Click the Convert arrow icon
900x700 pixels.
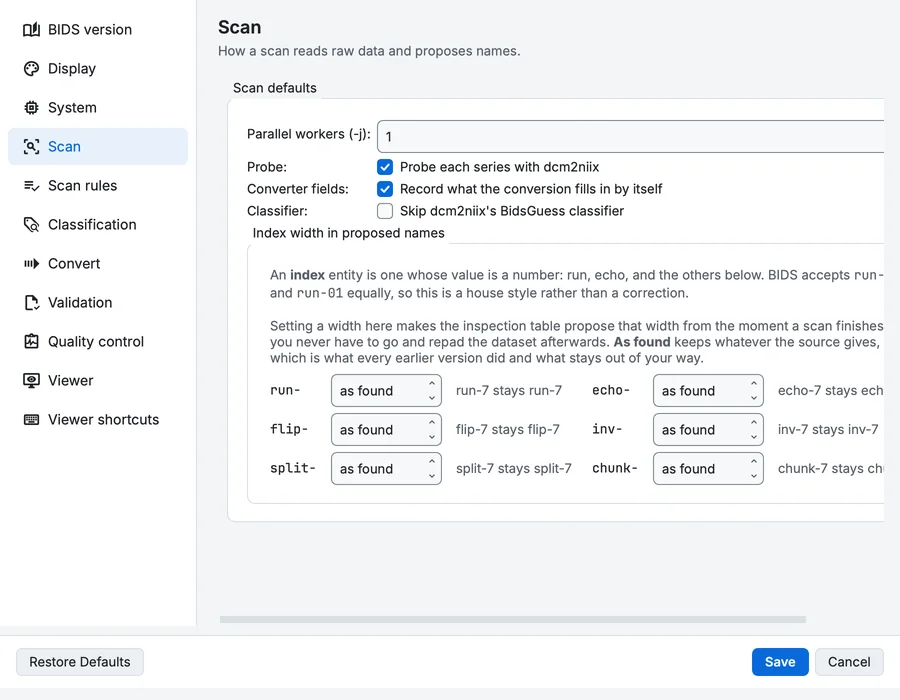tap(32, 263)
